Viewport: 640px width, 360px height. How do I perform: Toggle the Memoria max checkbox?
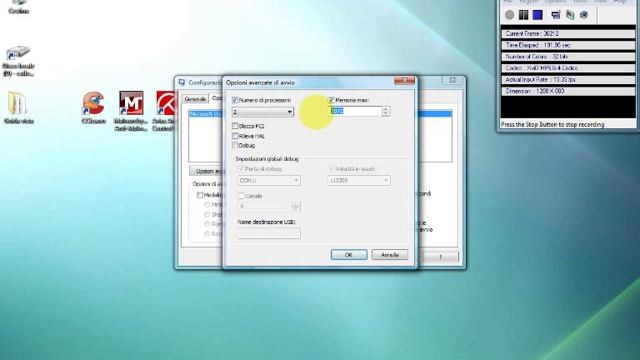coord(331,100)
